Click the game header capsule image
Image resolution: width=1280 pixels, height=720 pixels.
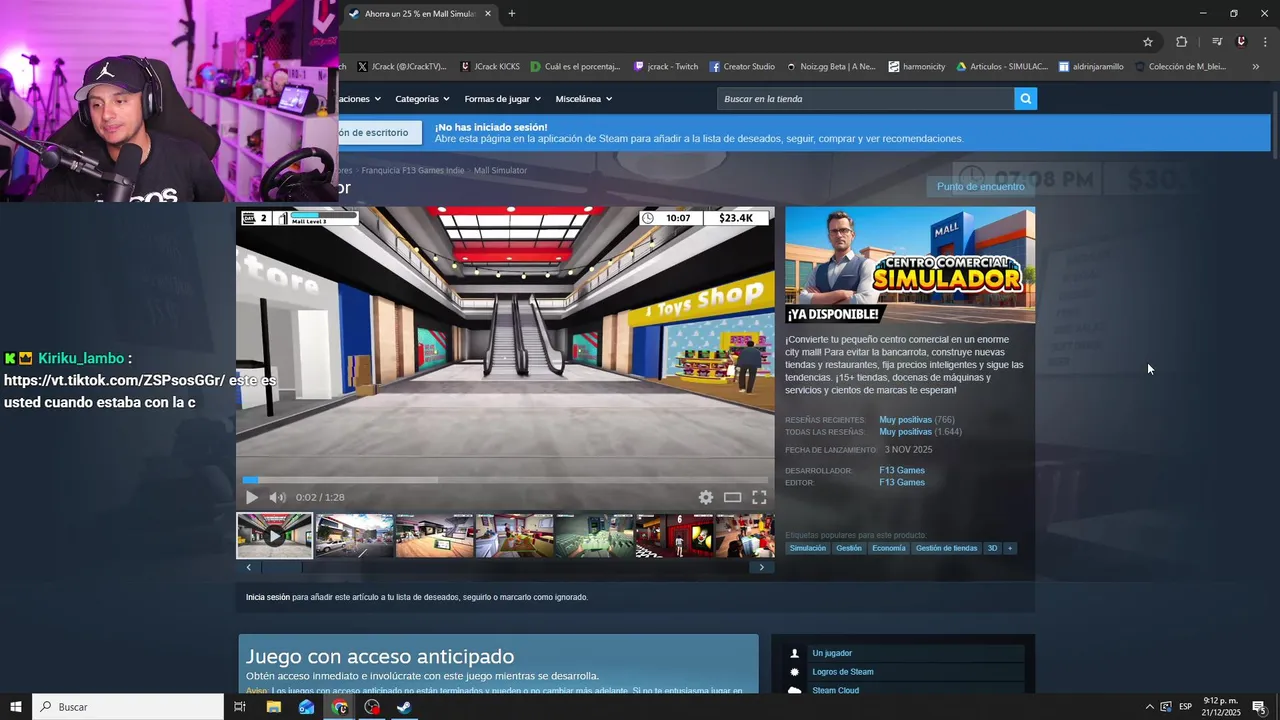[910, 265]
